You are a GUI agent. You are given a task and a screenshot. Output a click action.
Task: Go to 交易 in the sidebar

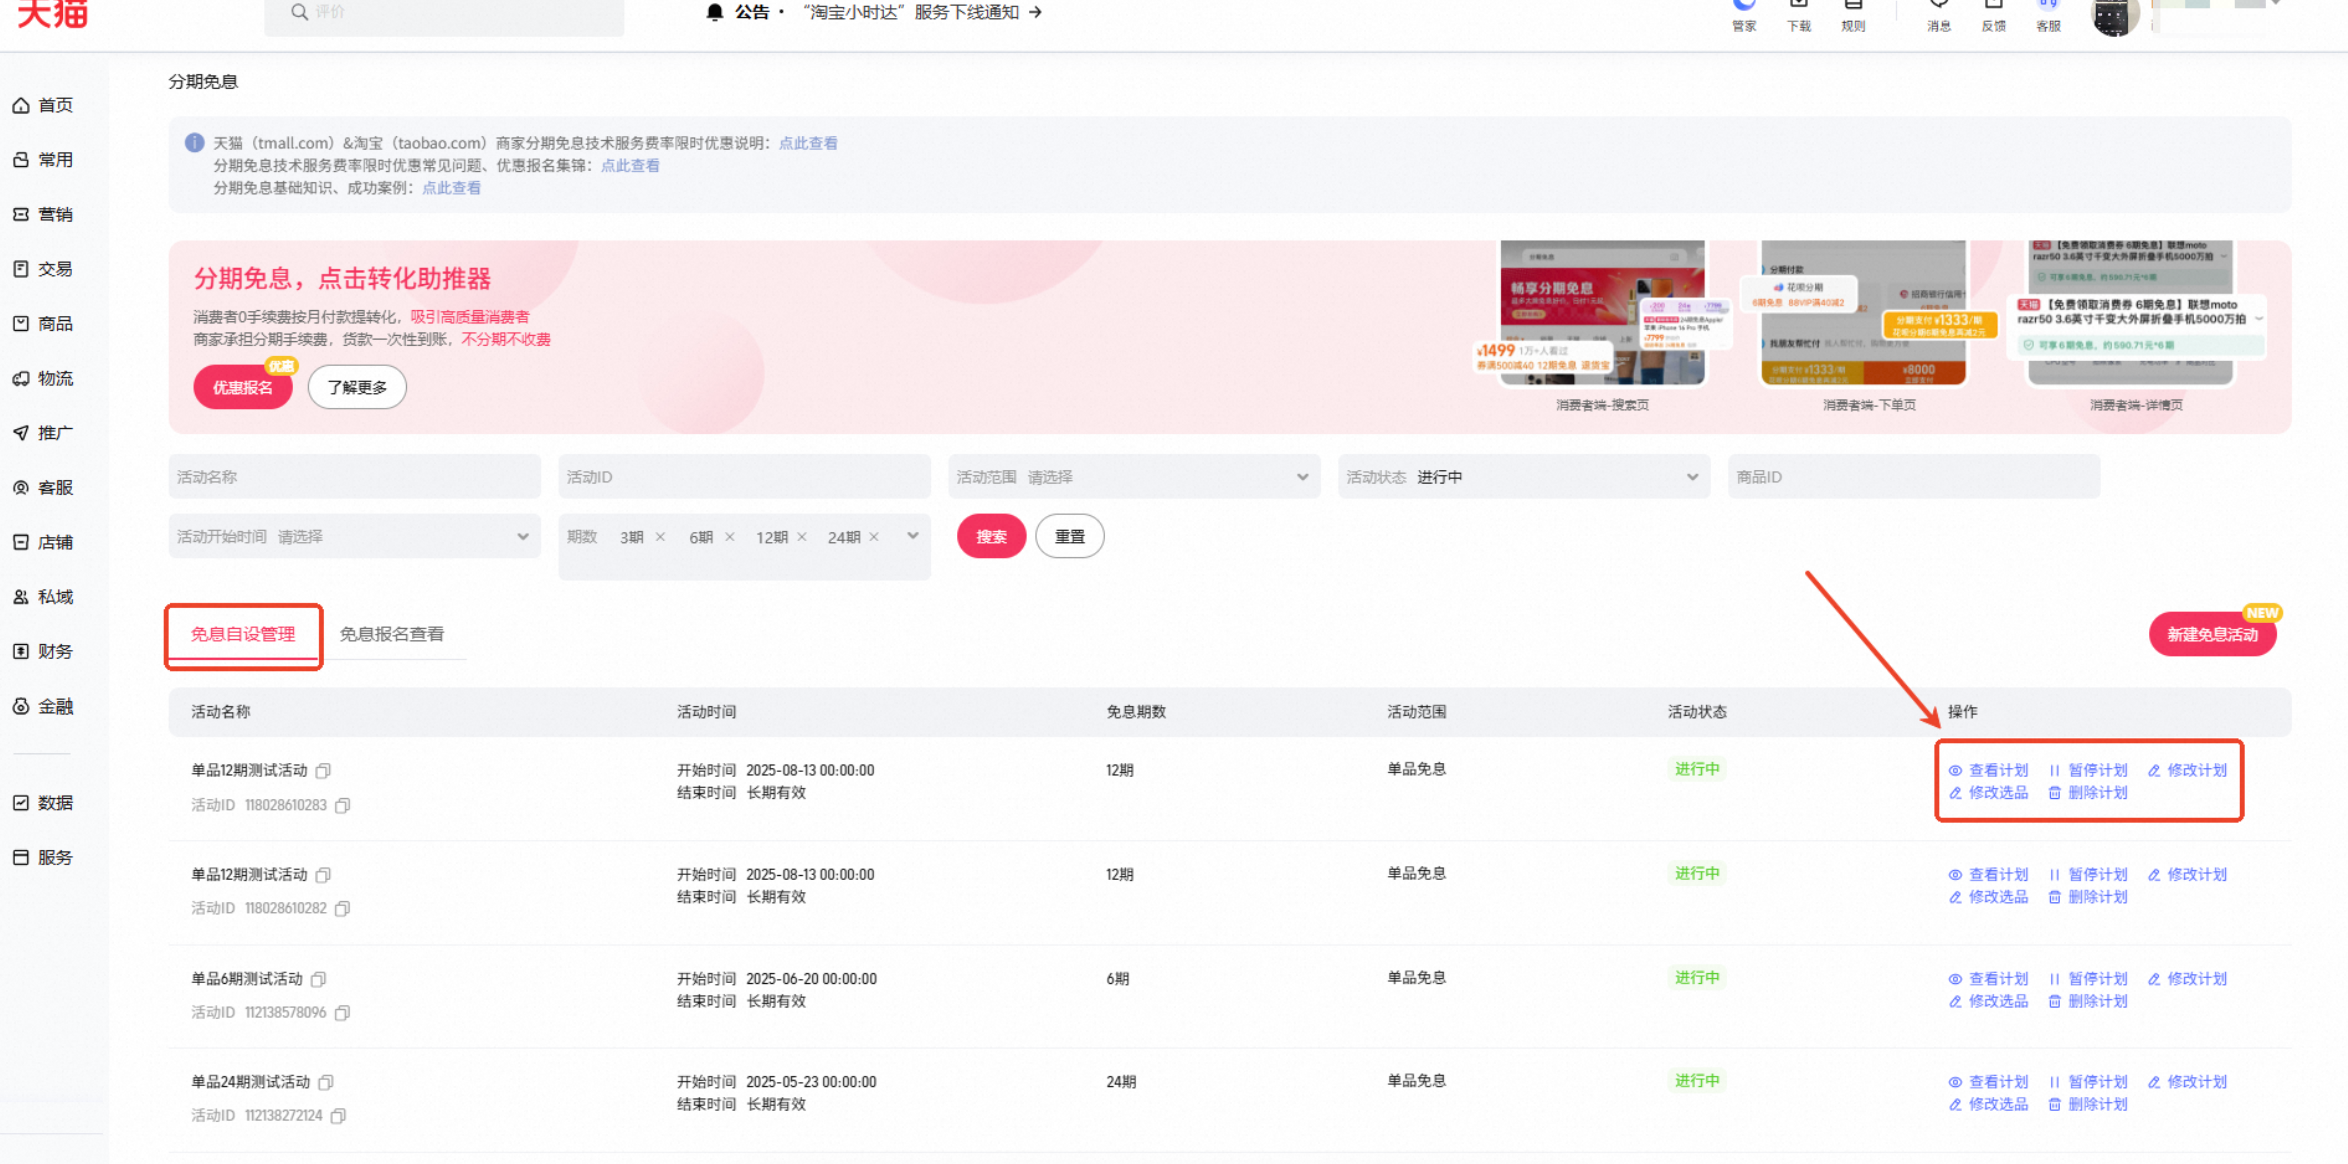click(x=43, y=269)
